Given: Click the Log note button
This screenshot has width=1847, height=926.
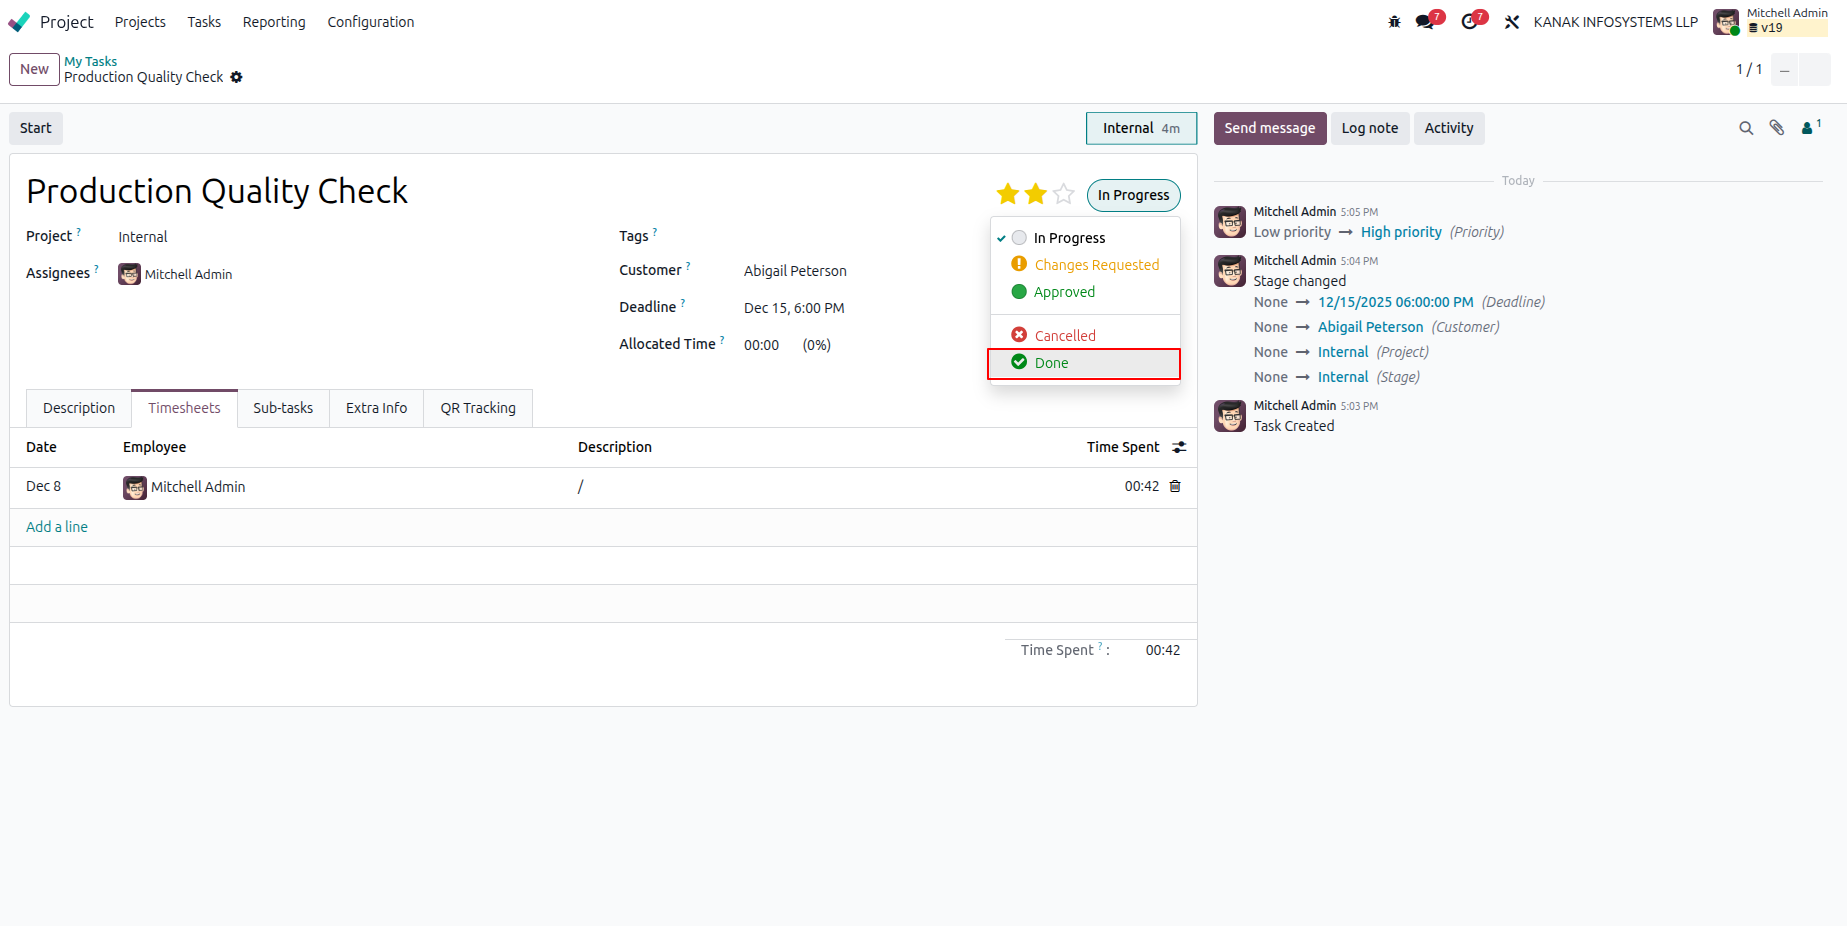Looking at the screenshot, I should click(x=1370, y=128).
